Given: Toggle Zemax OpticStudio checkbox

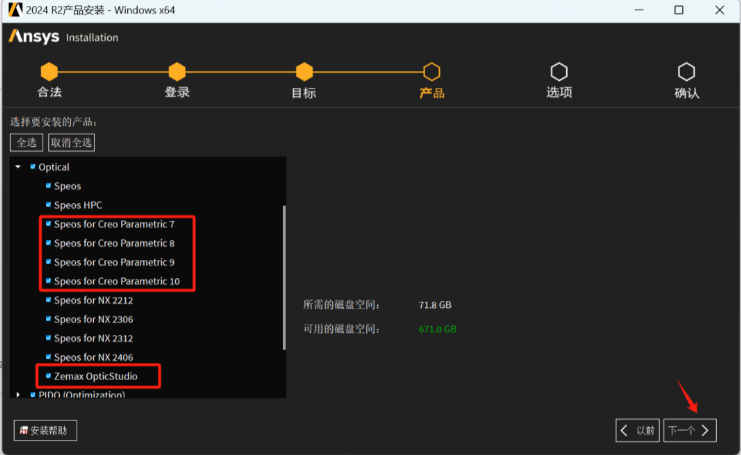Looking at the screenshot, I should tap(47, 376).
